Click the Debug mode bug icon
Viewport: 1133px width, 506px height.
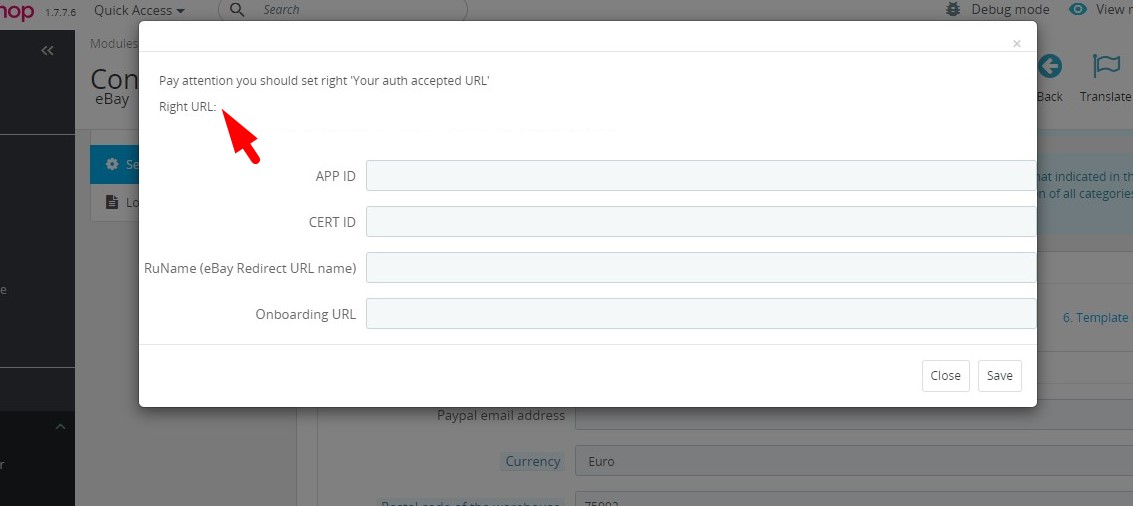pos(953,10)
